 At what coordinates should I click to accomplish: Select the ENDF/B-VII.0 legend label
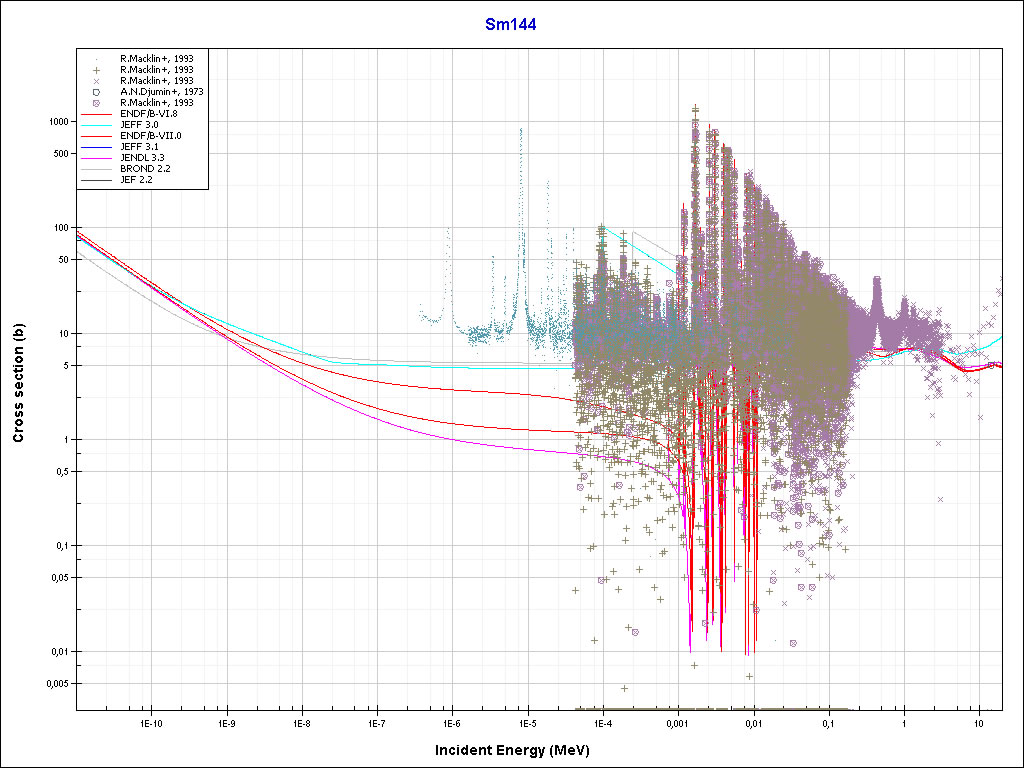150,135
